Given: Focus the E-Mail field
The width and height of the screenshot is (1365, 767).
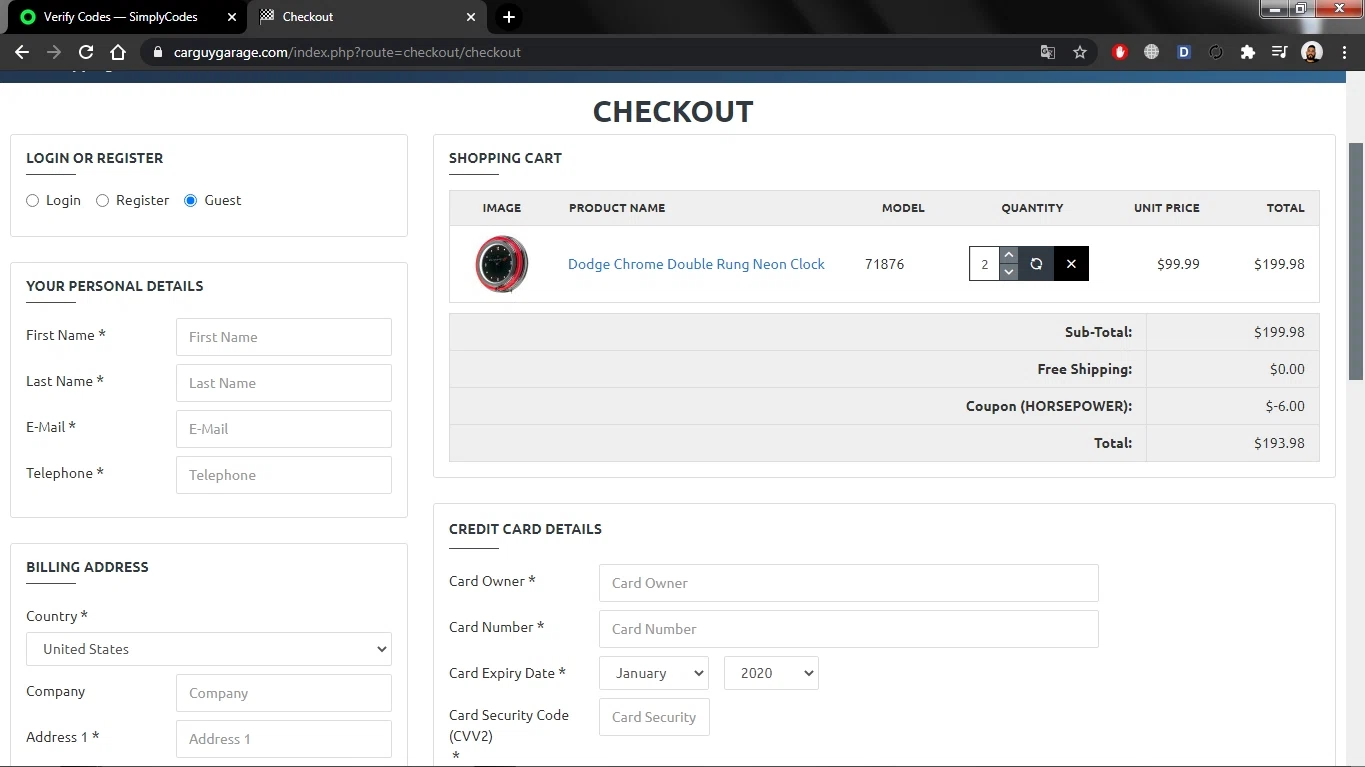Looking at the screenshot, I should click(x=284, y=429).
